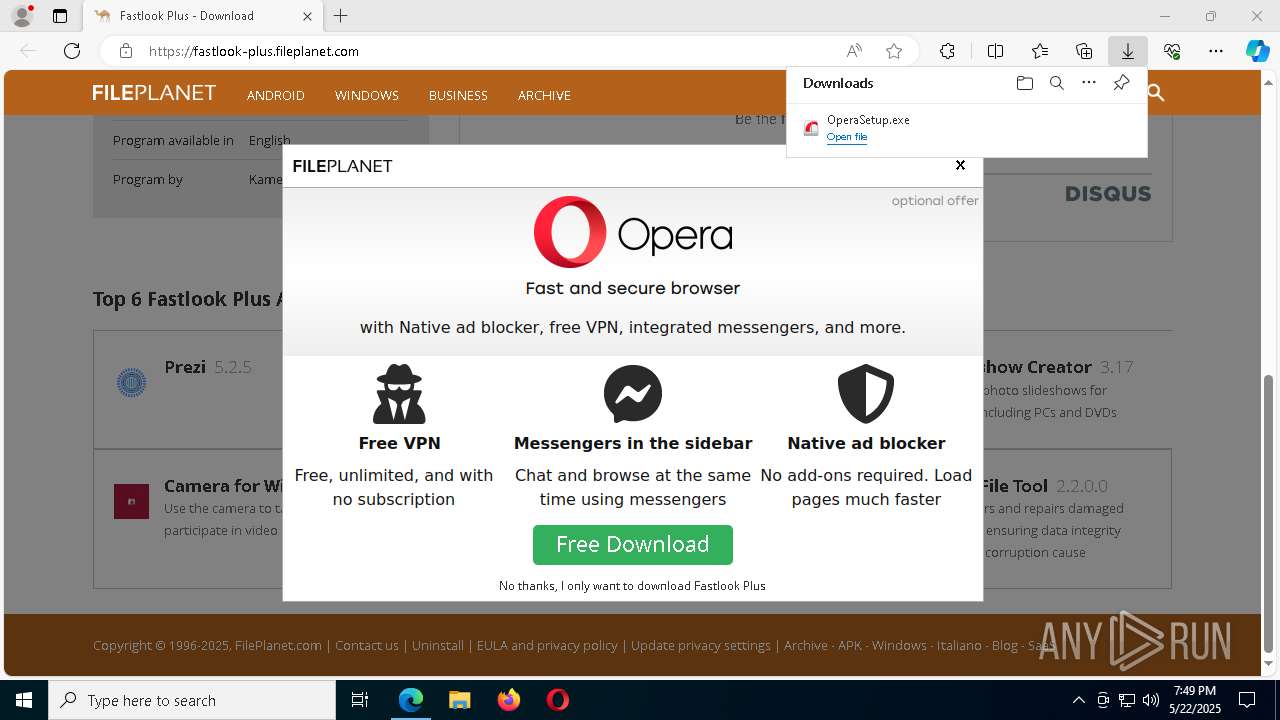Click Type here to search box

192,700
